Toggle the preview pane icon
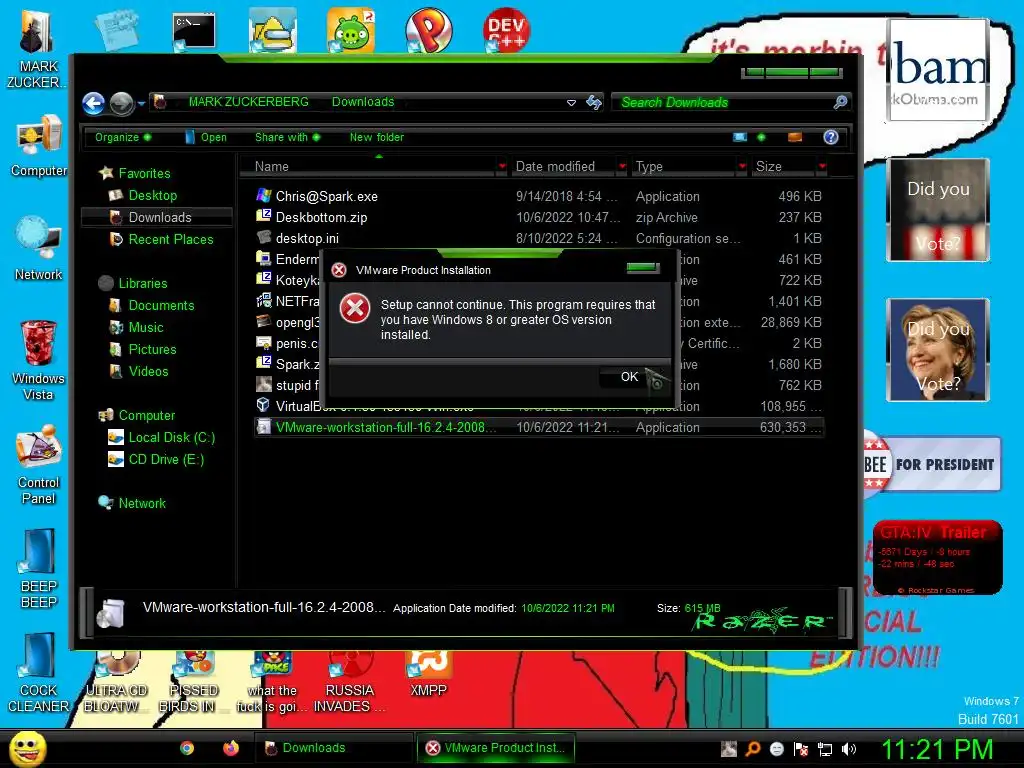Viewport: 1024px width, 768px height. [x=795, y=137]
